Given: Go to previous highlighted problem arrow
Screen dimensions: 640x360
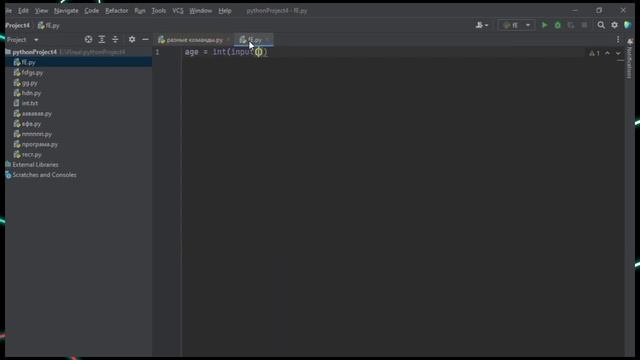Looking at the screenshot, I should click(607, 53).
